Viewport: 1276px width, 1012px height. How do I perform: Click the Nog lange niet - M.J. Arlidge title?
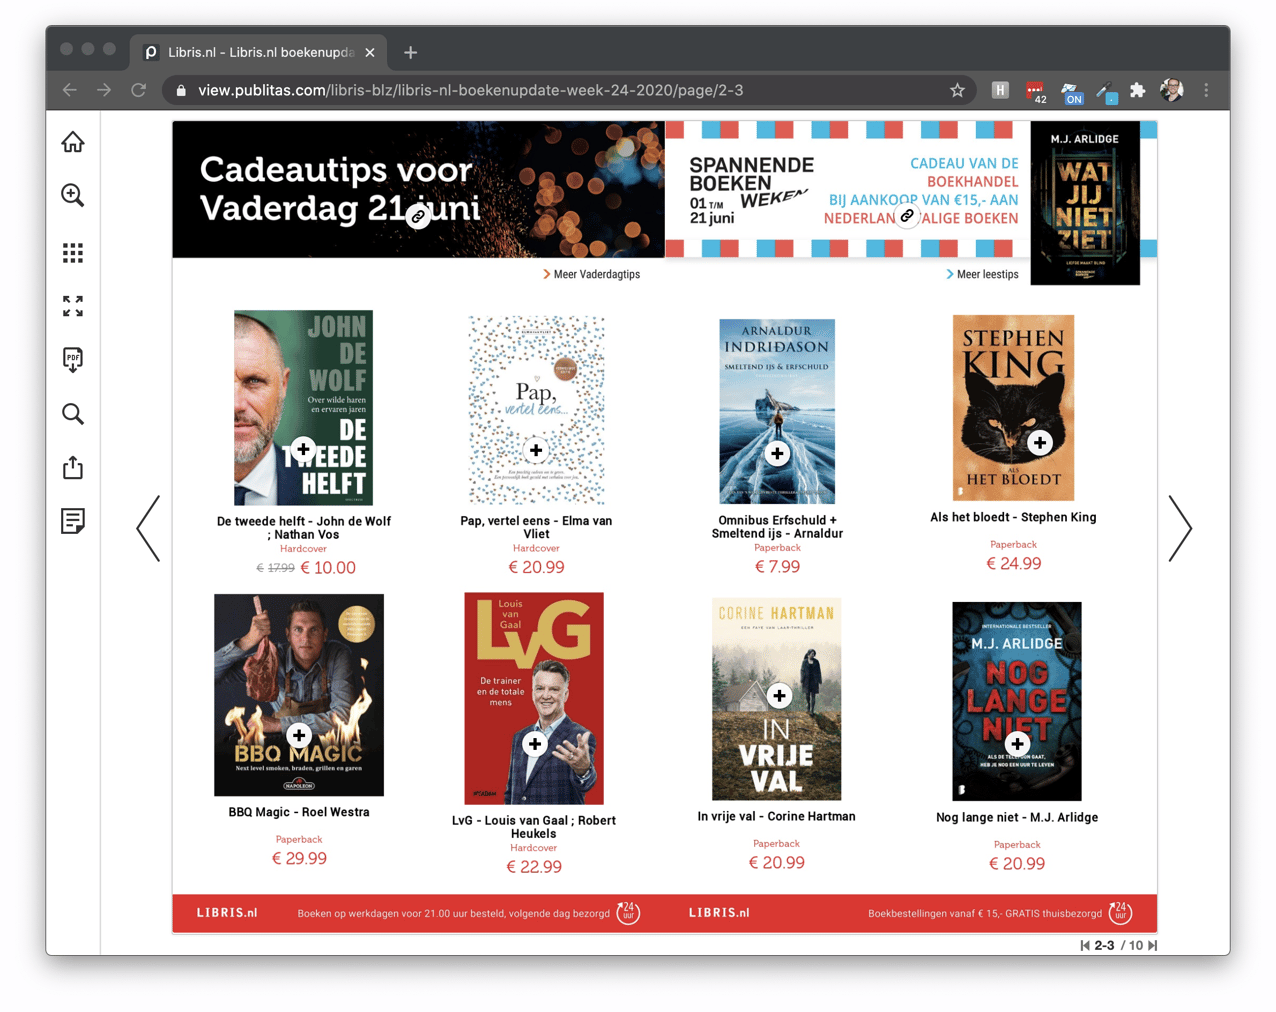click(1017, 817)
